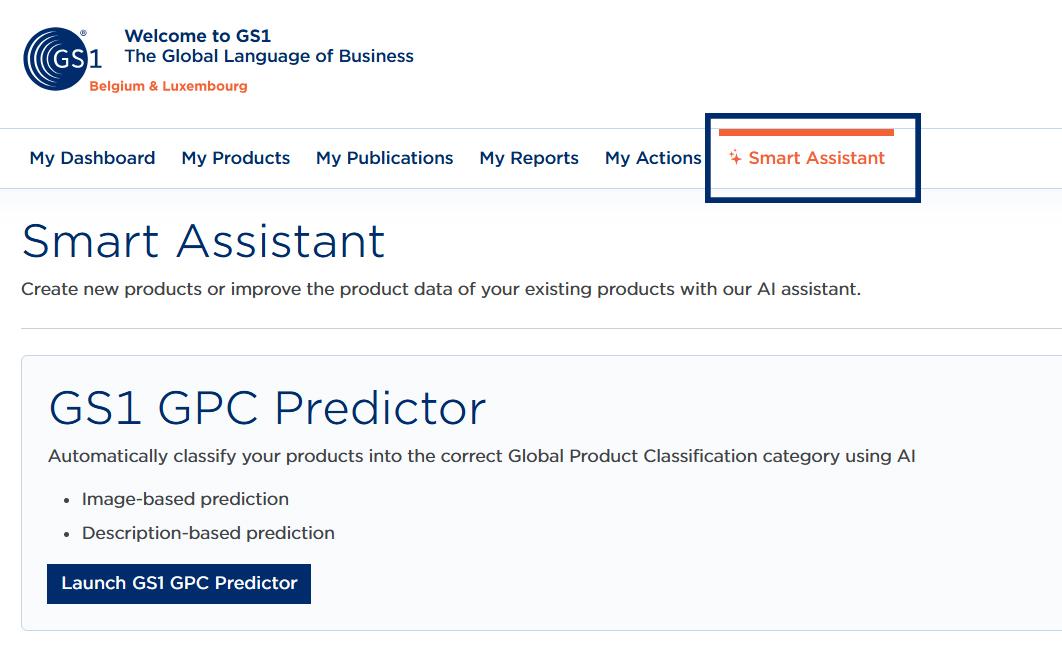Navigate to My Actions
The image size is (1062, 645).
tap(653, 158)
